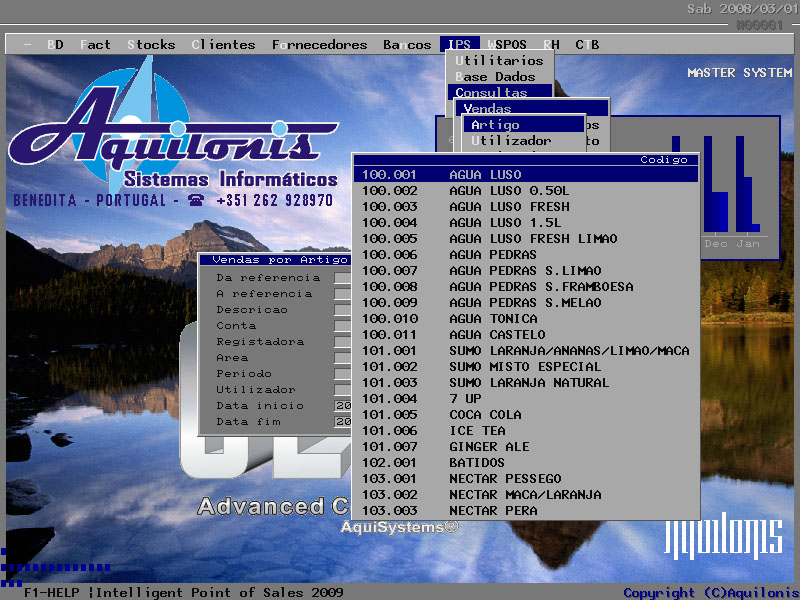Click the telephone icon beside the phone number
Image resolution: width=800 pixels, height=600 pixels.
[195, 200]
